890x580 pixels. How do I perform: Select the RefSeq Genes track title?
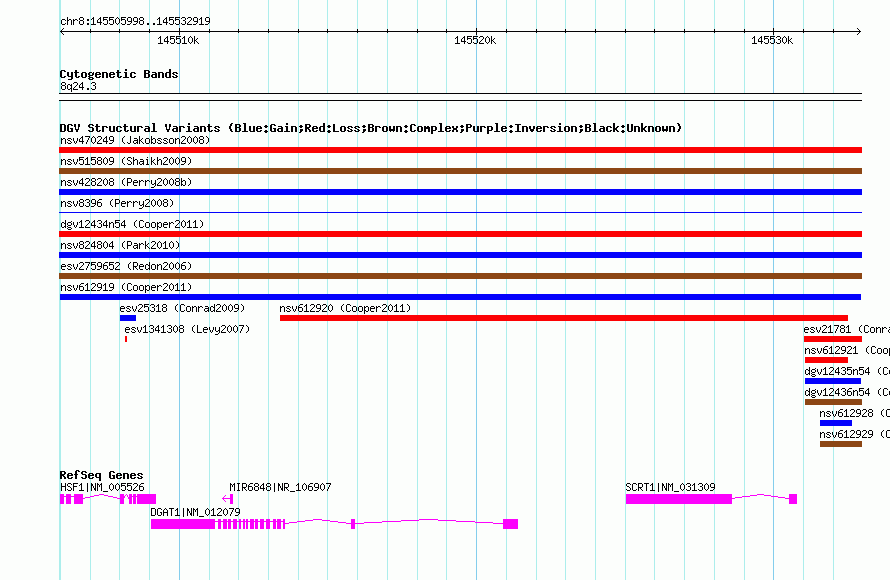(101, 475)
